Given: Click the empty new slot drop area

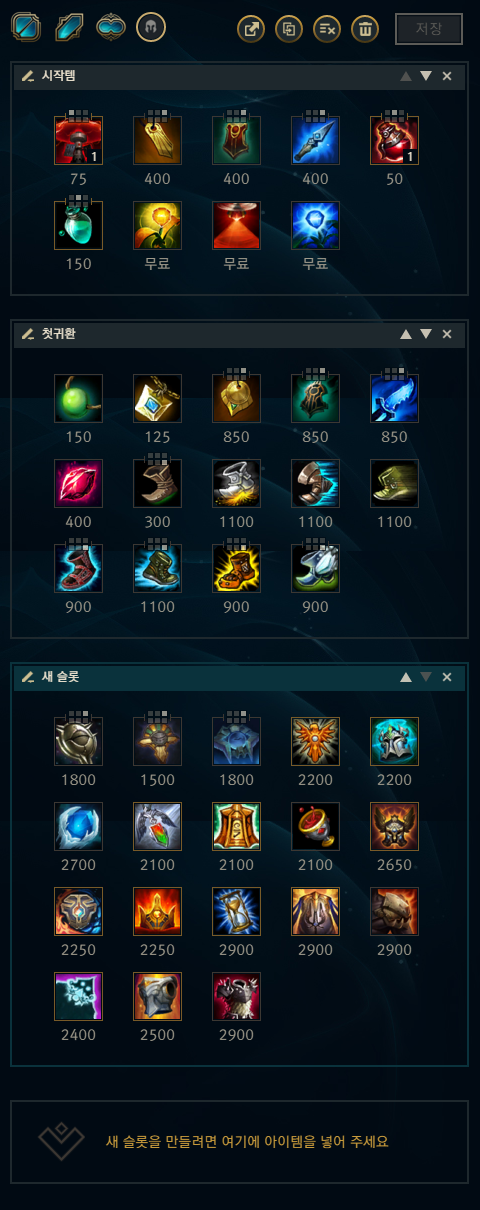Looking at the screenshot, I should coord(240,1141).
